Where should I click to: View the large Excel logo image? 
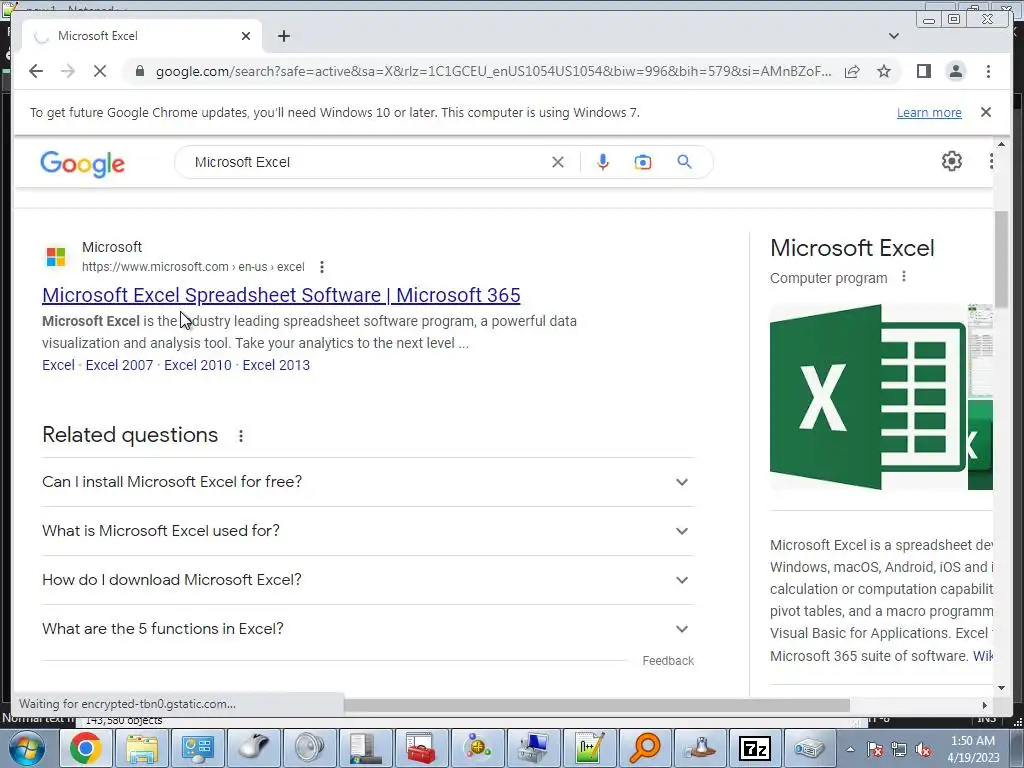[868, 396]
